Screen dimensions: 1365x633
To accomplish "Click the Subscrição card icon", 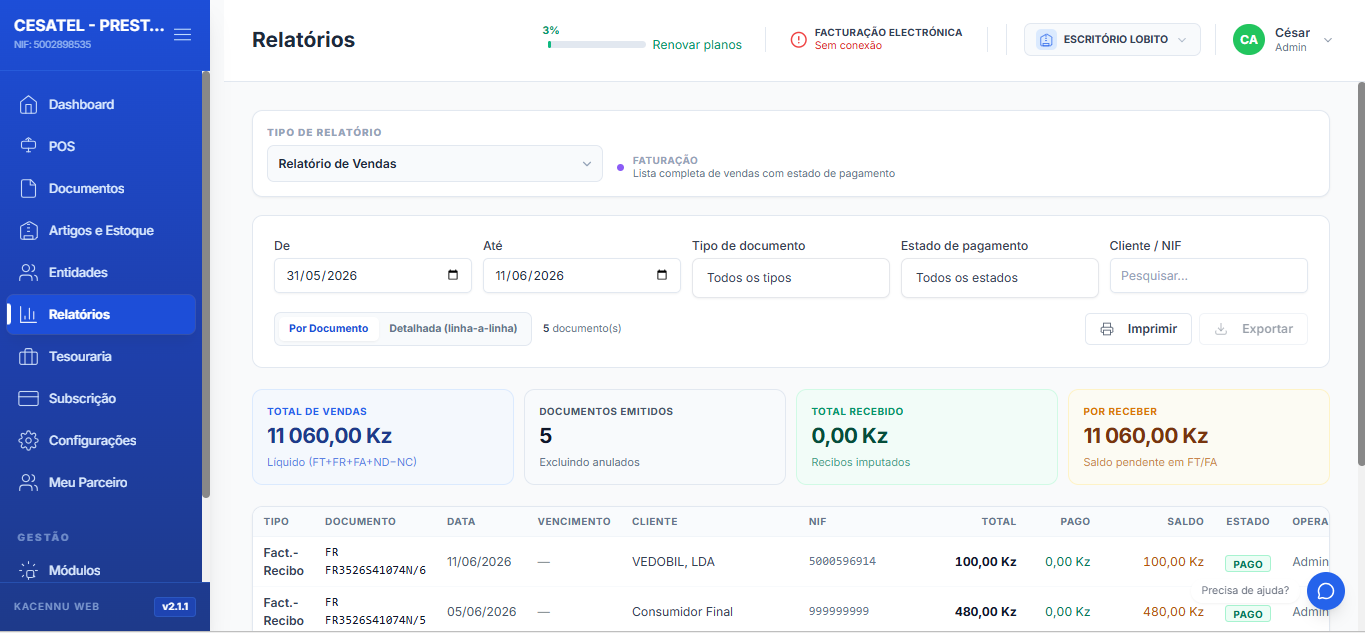I will (x=28, y=398).
